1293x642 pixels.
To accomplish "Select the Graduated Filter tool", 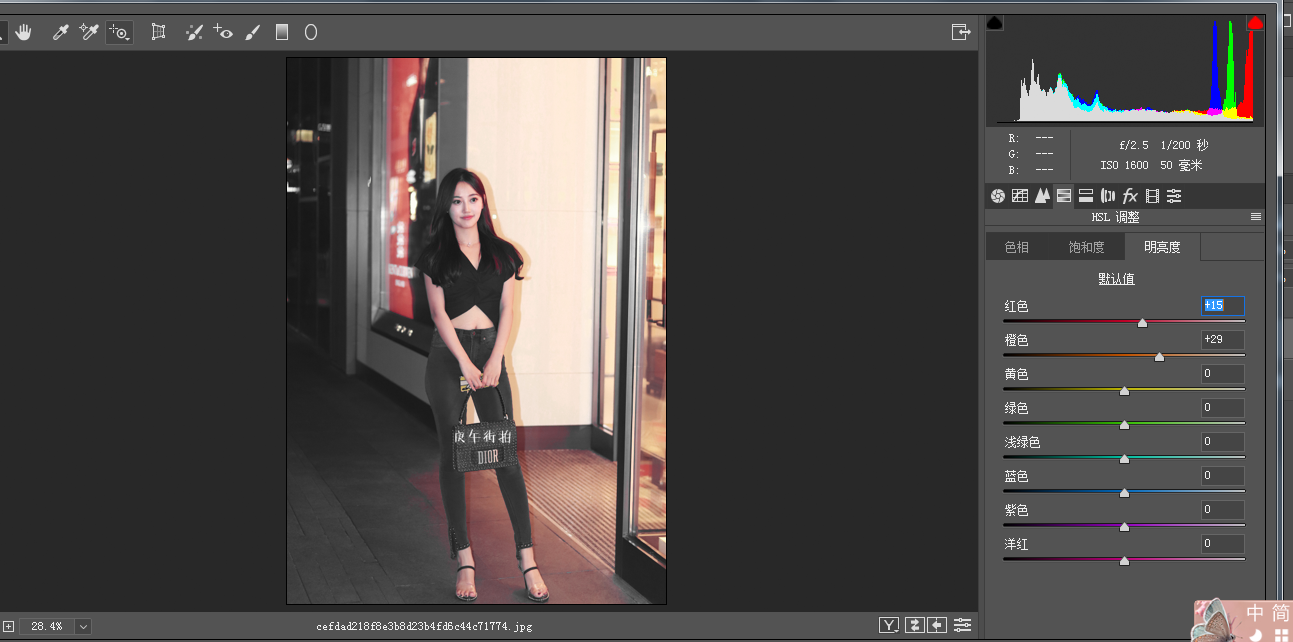I will point(282,32).
